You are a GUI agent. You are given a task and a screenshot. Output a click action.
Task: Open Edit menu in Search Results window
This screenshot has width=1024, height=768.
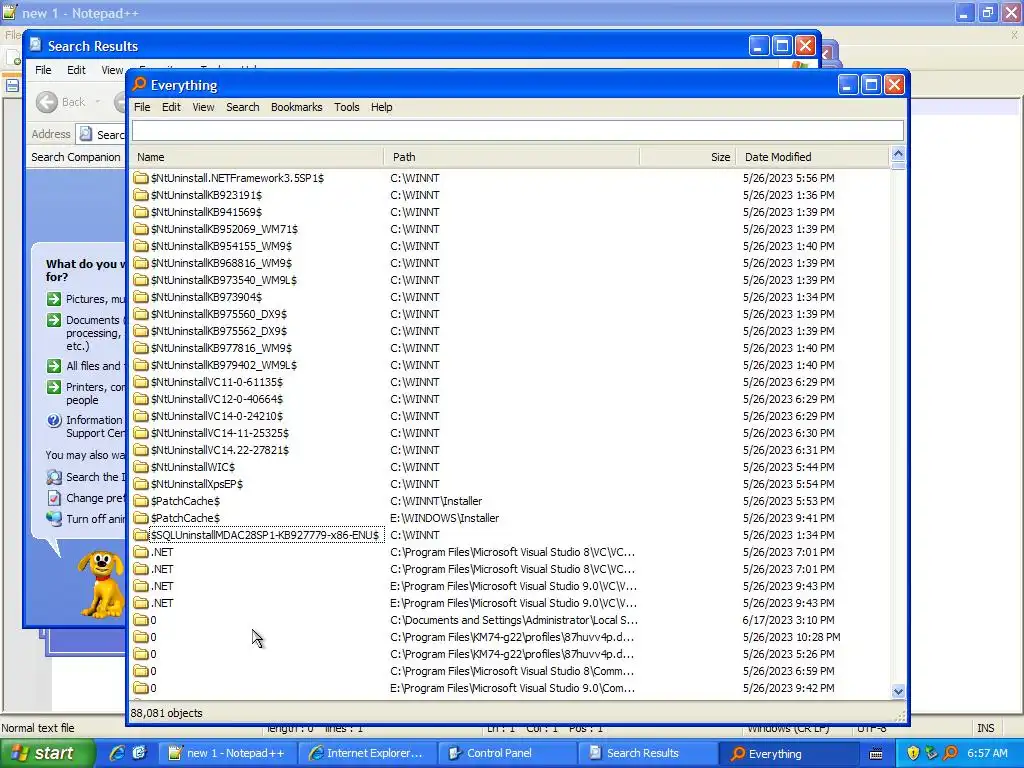click(76, 70)
